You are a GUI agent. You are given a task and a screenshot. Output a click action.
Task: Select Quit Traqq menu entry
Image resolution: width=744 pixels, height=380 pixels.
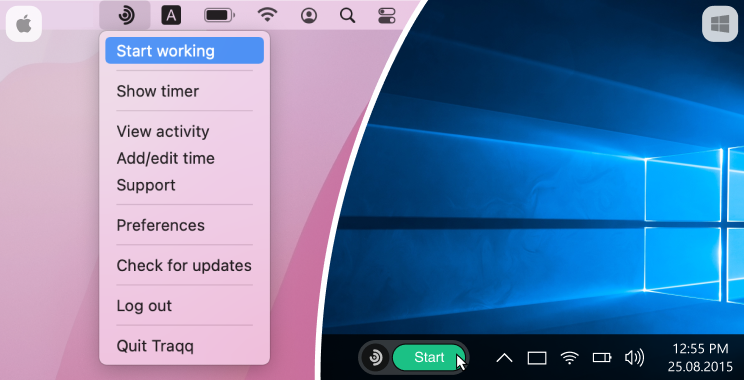coord(185,346)
